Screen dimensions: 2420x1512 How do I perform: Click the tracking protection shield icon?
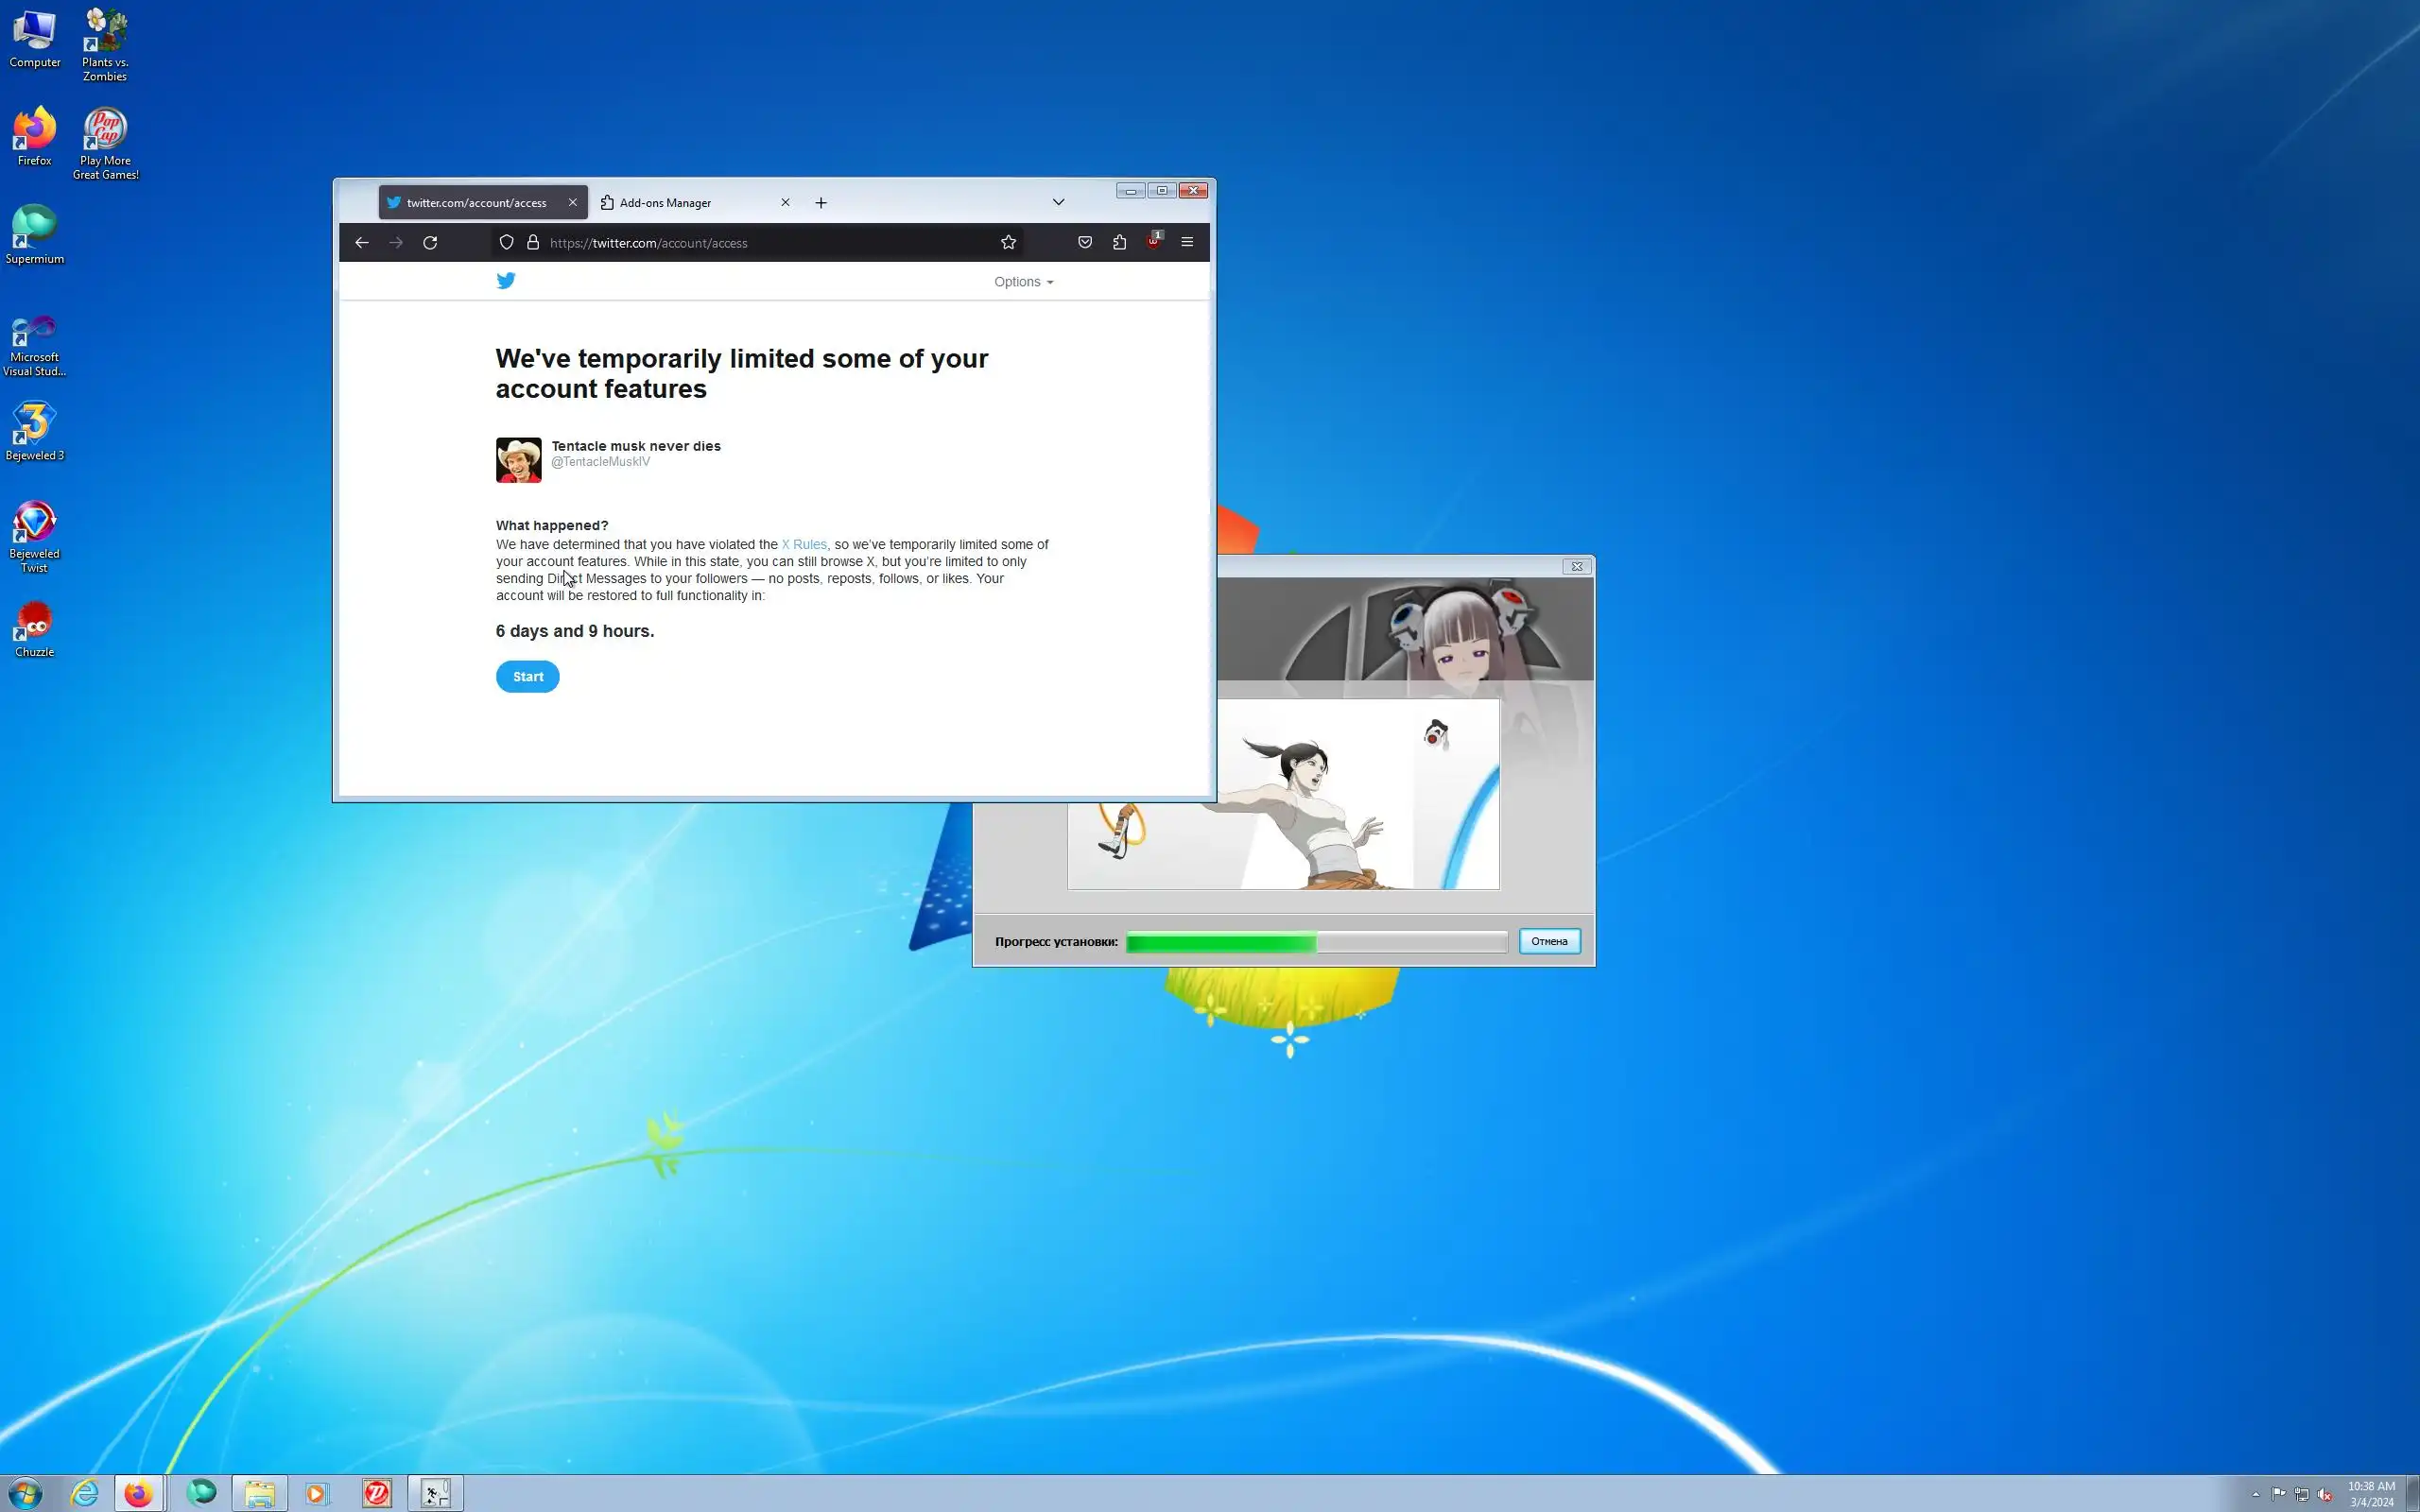coord(507,242)
